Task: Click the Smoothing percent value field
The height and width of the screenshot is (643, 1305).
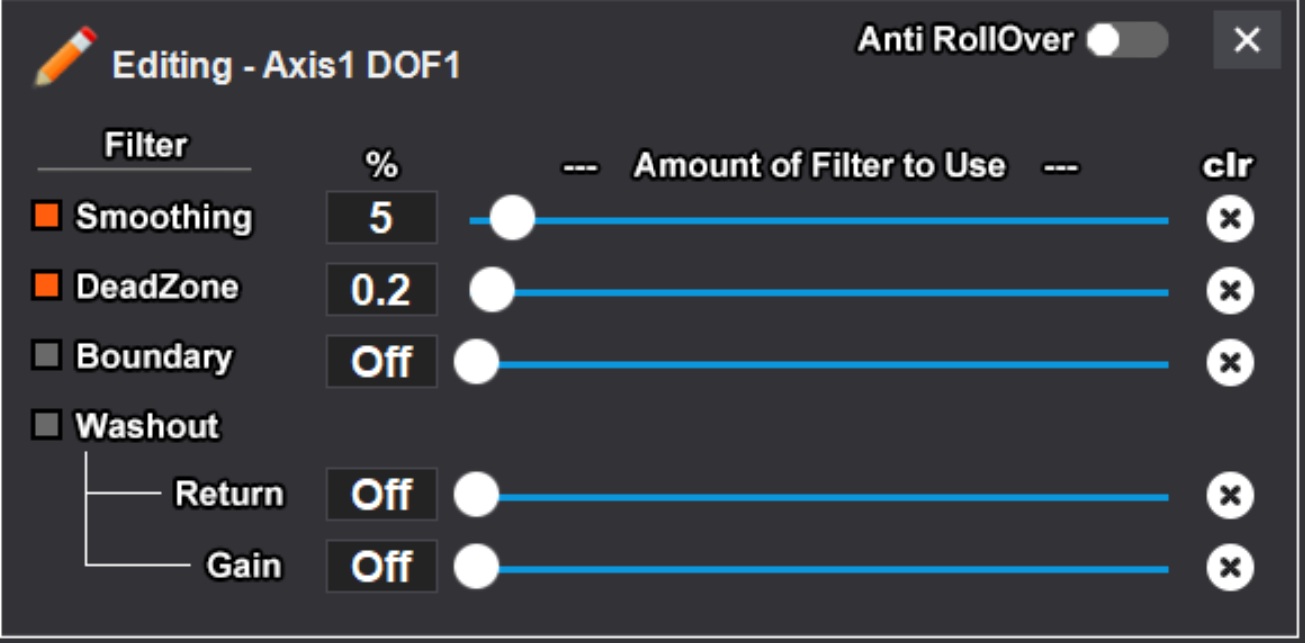Action: click(381, 218)
